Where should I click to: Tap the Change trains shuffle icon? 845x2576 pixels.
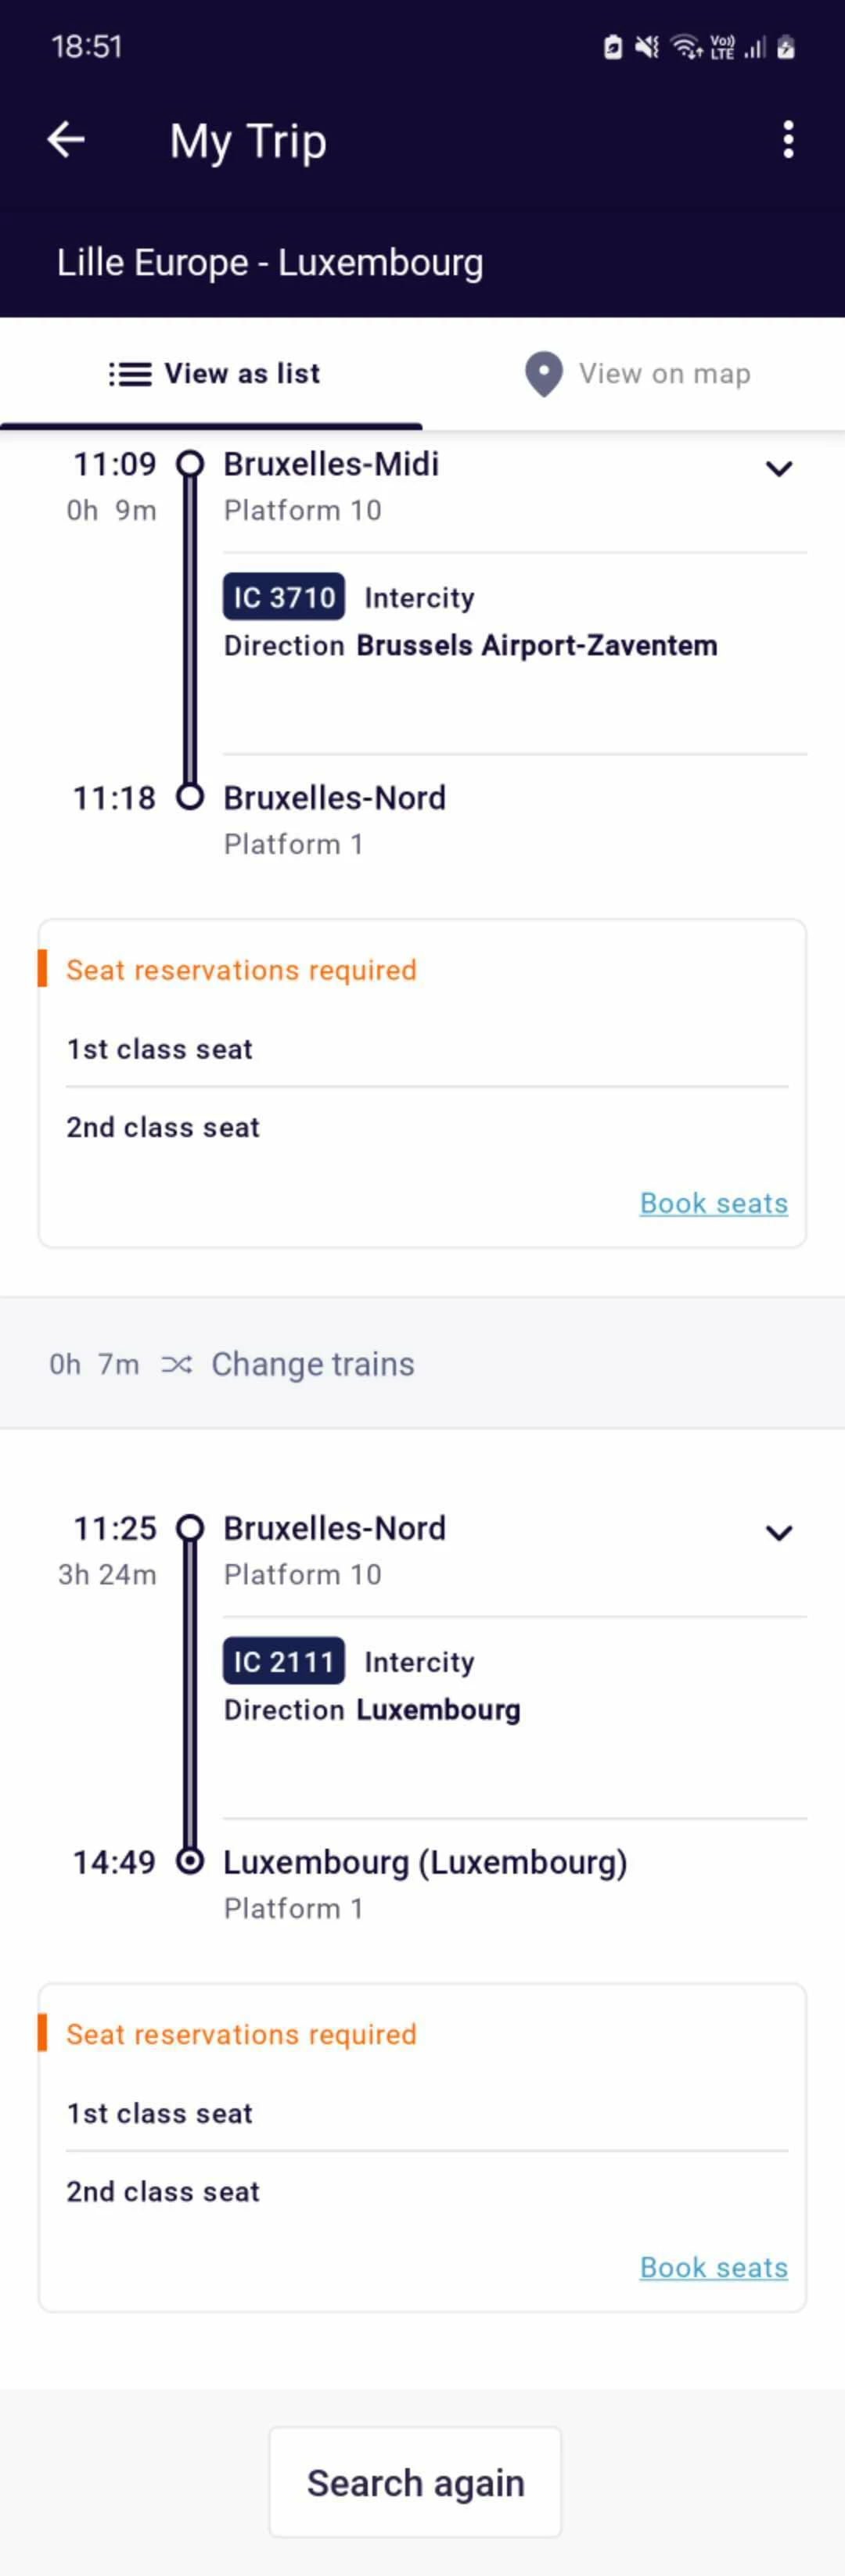pyautogui.click(x=176, y=1364)
